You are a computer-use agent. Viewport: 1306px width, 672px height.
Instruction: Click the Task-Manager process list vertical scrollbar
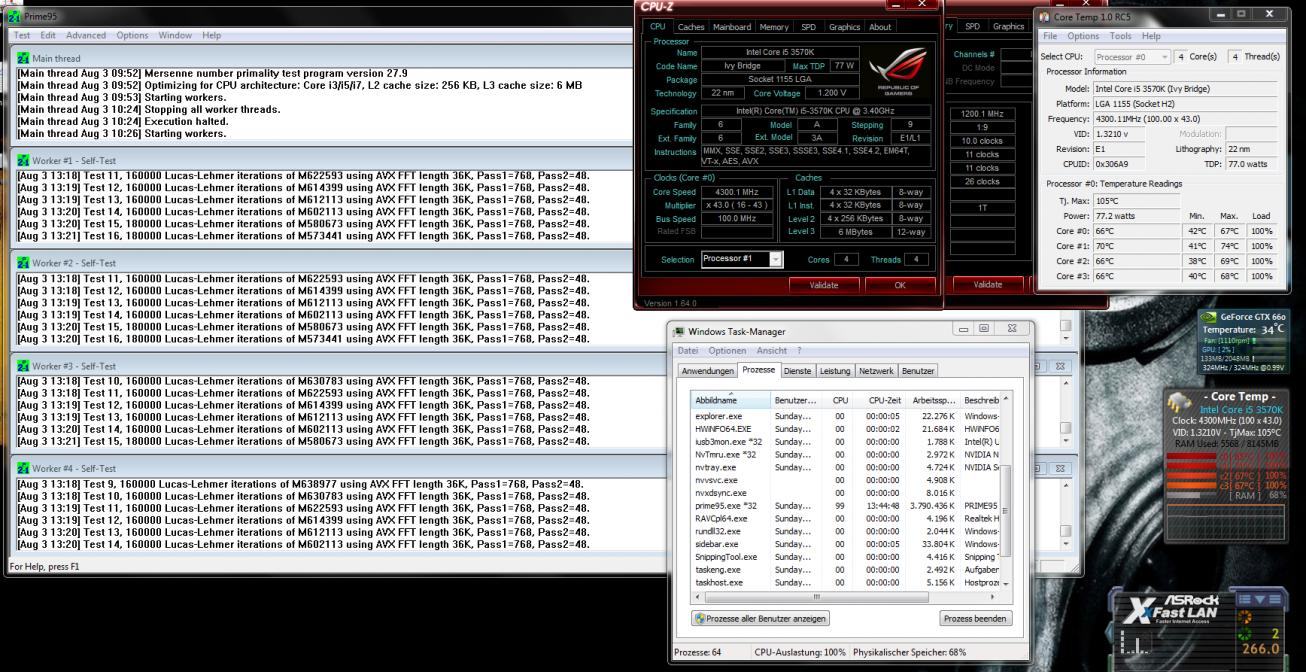[1003, 490]
